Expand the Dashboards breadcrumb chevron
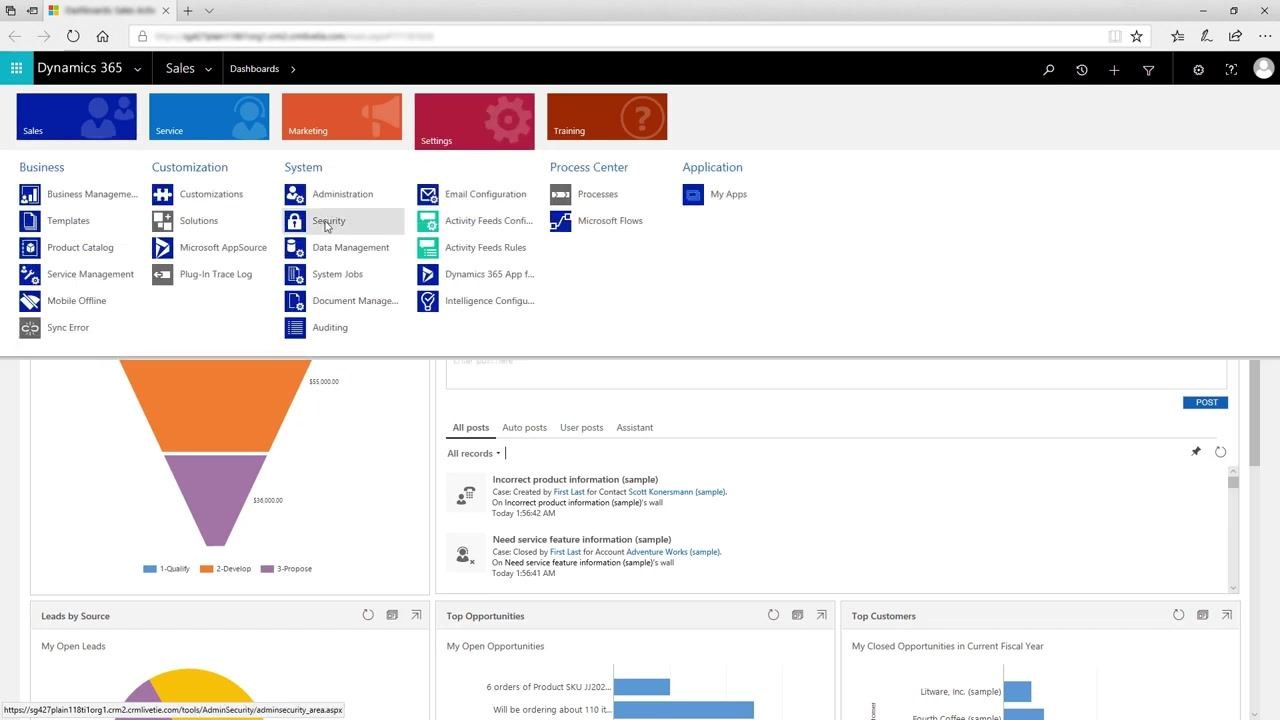The width and height of the screenshot is (1280, 720). (x=293, y=69)
